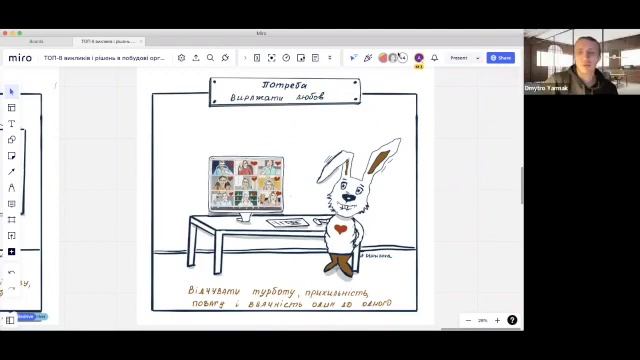This screenshot has width=640, height=360.
Task: Select the Connection line arrow tool
Action: pos(11,171)
